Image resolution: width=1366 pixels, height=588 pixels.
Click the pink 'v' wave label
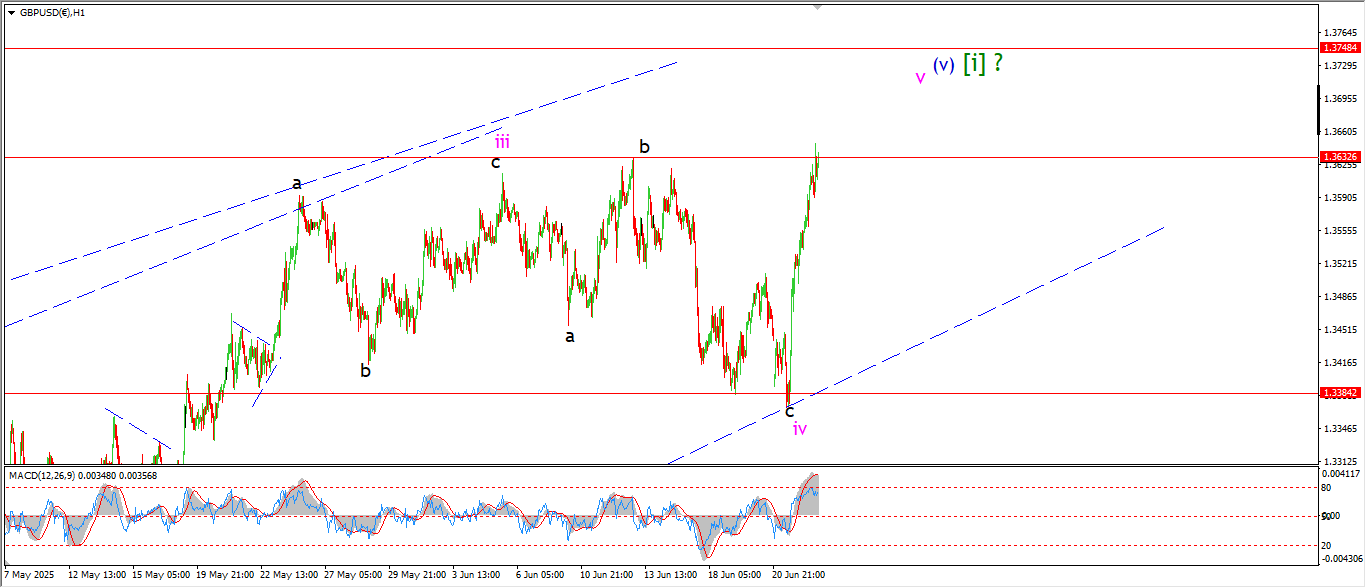pos(920,78)
